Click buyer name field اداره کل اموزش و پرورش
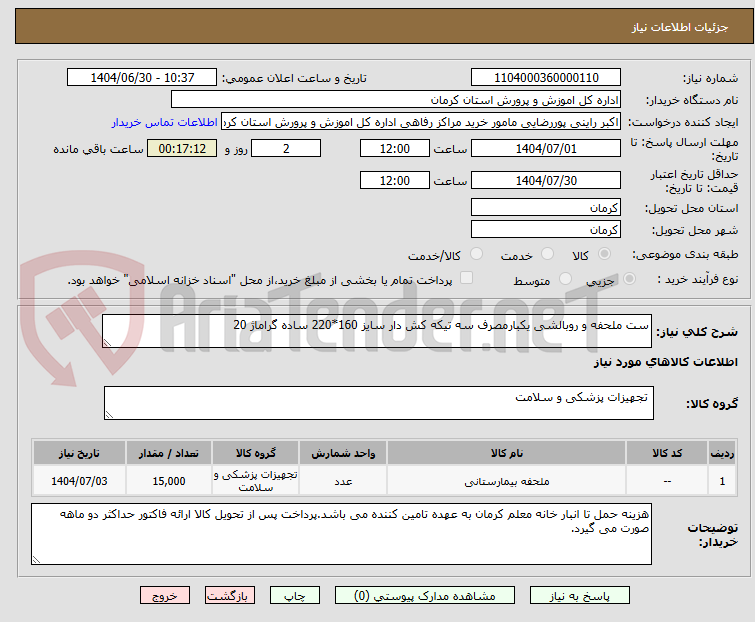This screenshot has width=755, height=622. (x=396, y=100)
